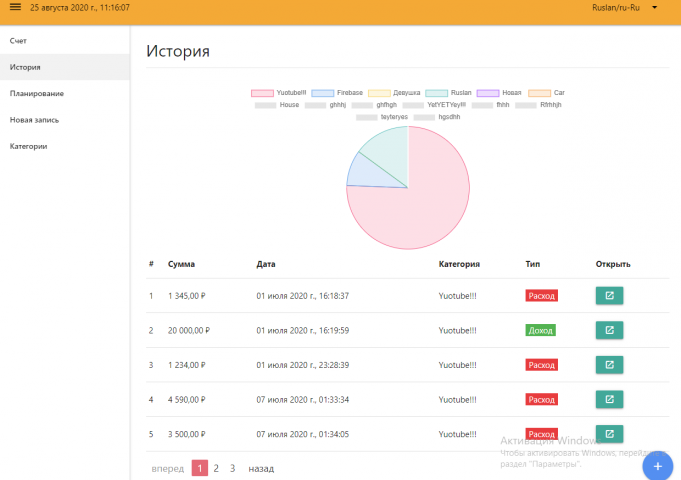Open the 3 500,00 ₽ record icon
The width and height of the screenshot is (681, 480).
point(609,434)
